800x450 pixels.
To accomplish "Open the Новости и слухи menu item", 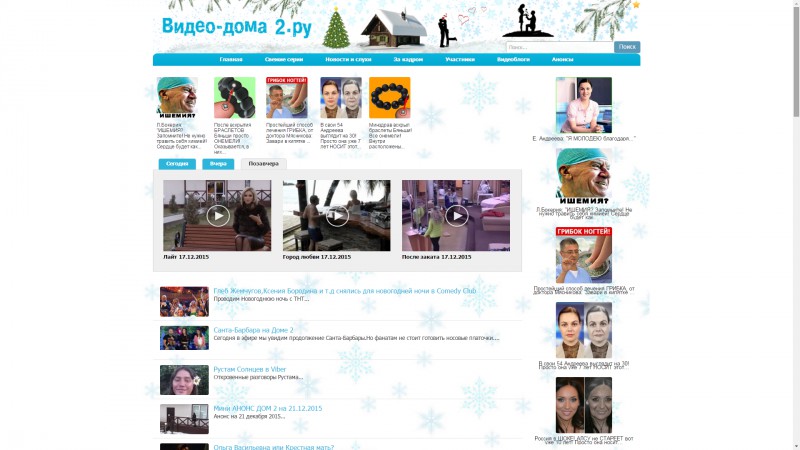I will [x=348, y=60].
